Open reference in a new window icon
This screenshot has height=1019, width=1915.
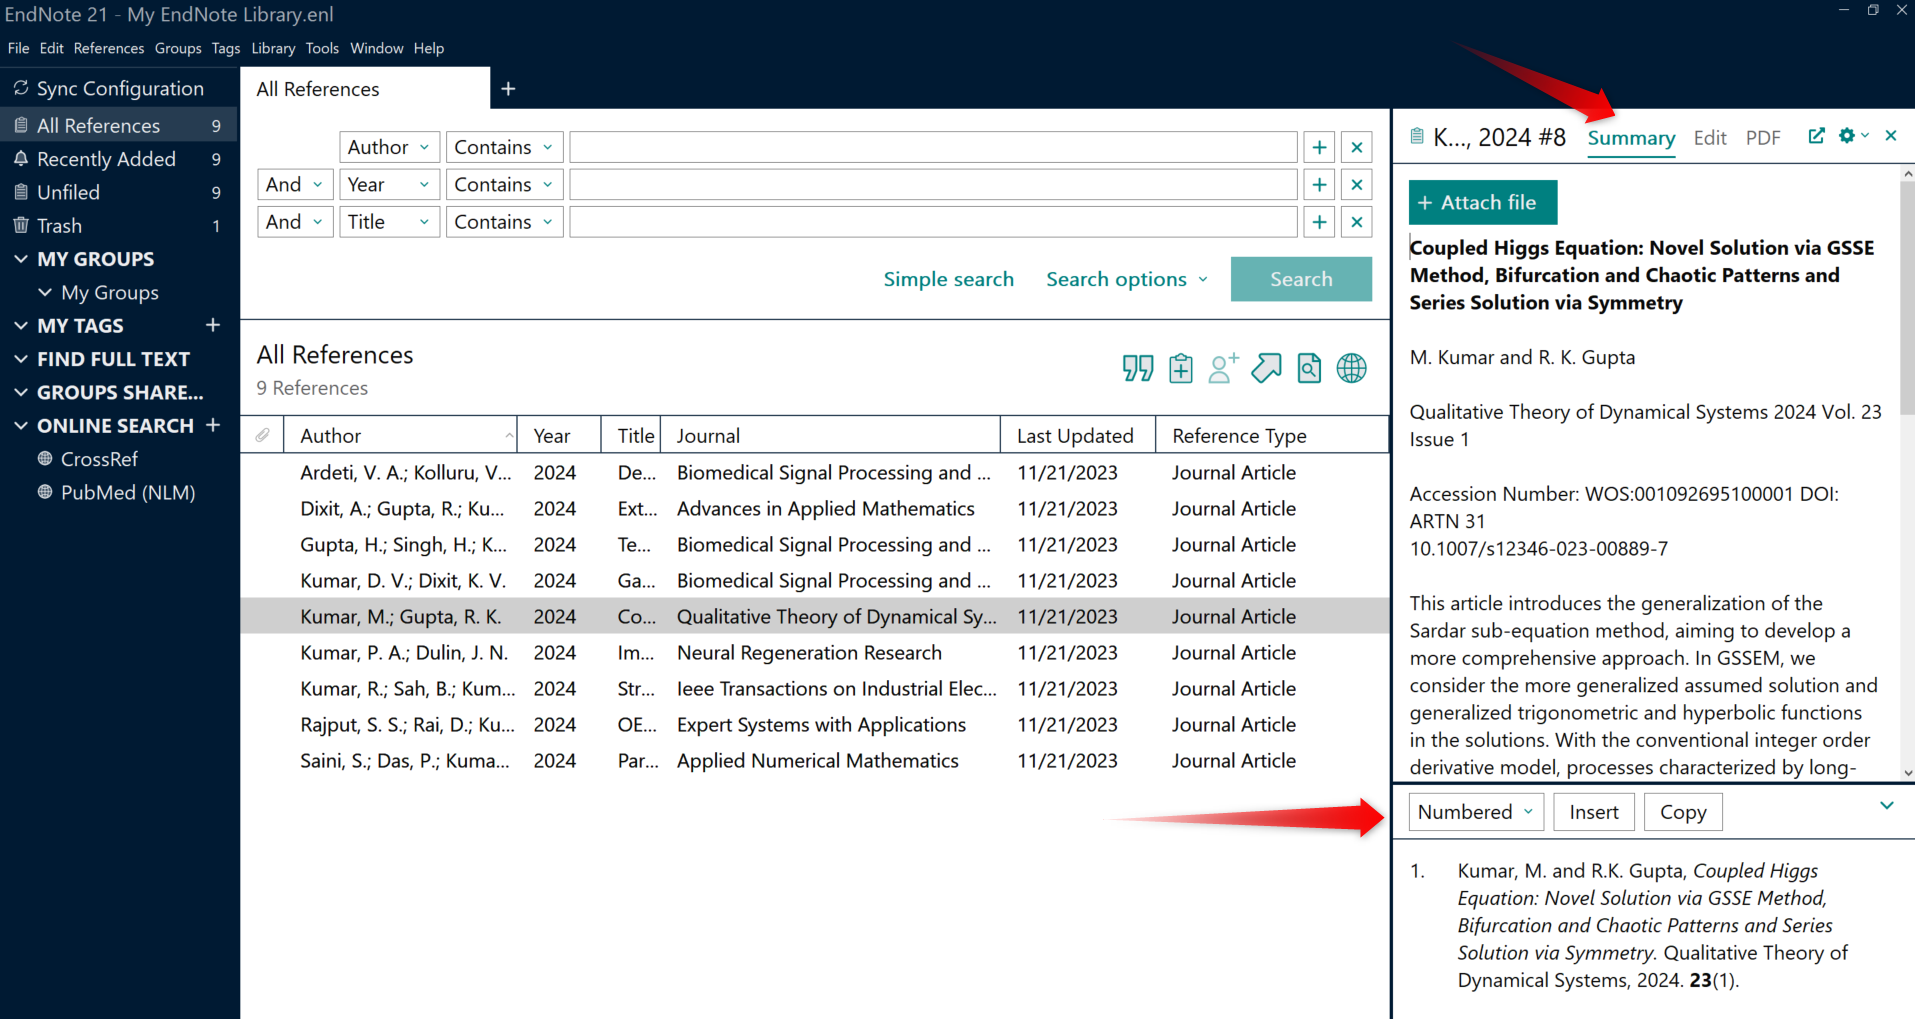coord(1816,136)
